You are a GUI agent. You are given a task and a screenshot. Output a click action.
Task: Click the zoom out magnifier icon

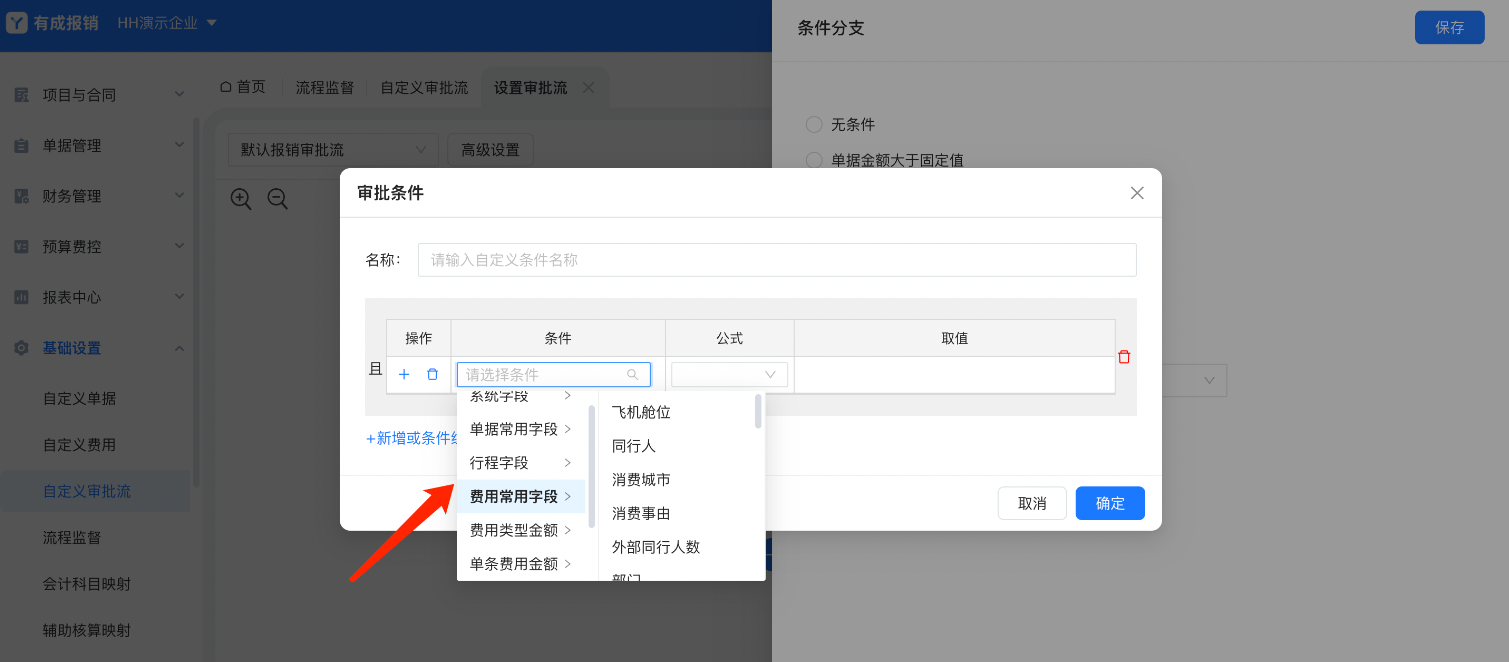point(277,198)
